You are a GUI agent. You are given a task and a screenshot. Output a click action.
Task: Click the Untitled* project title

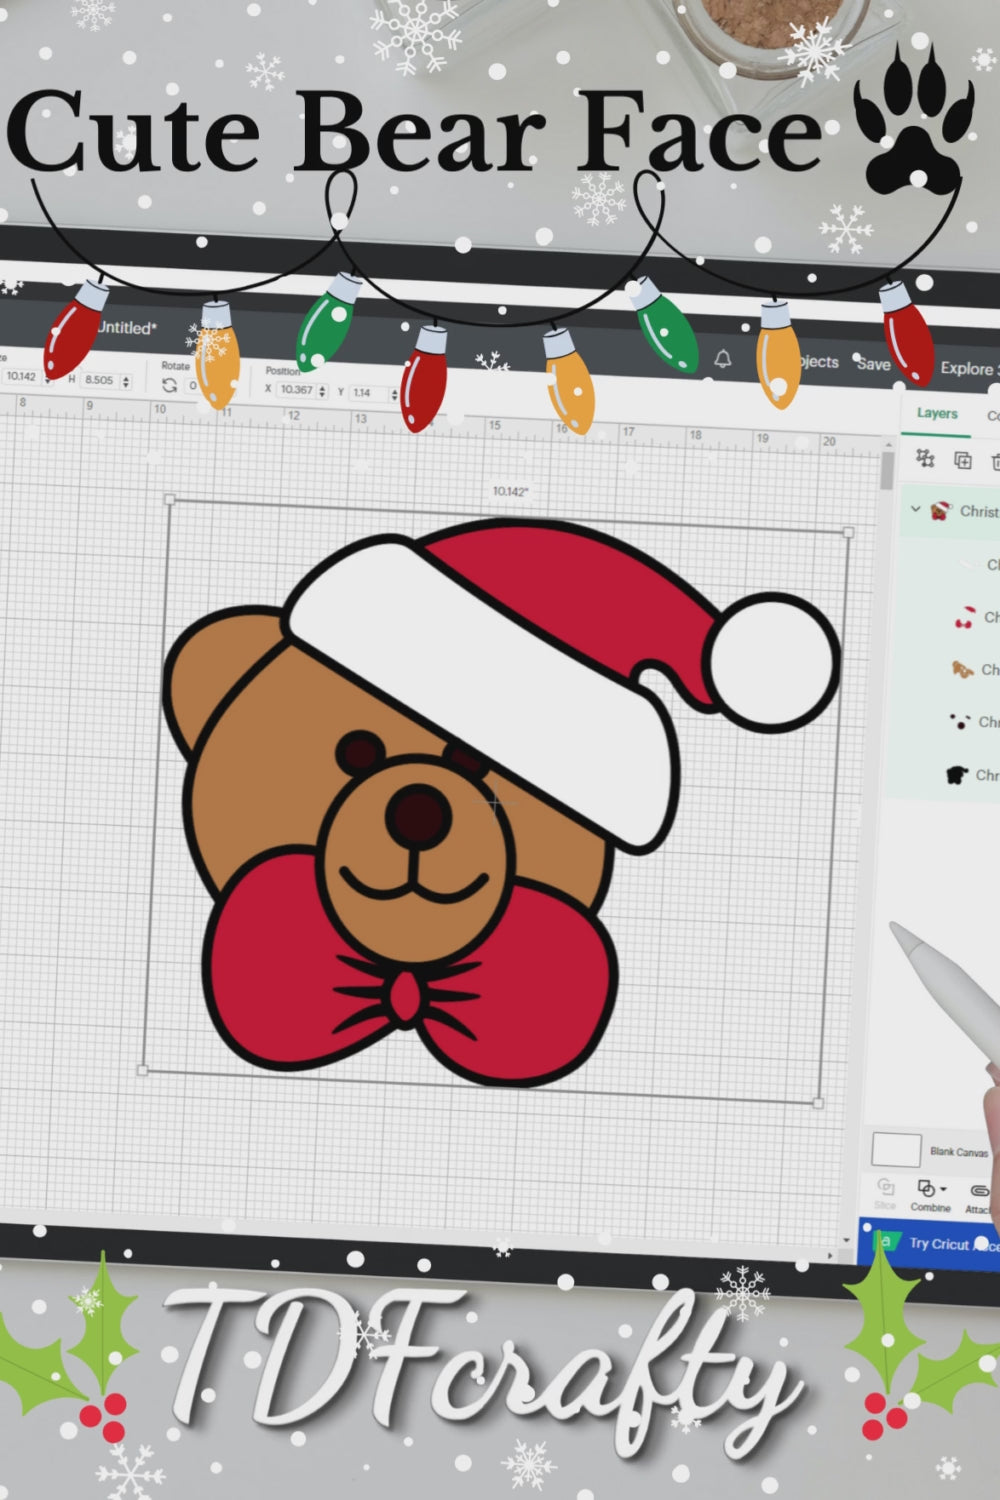[127, 328]
